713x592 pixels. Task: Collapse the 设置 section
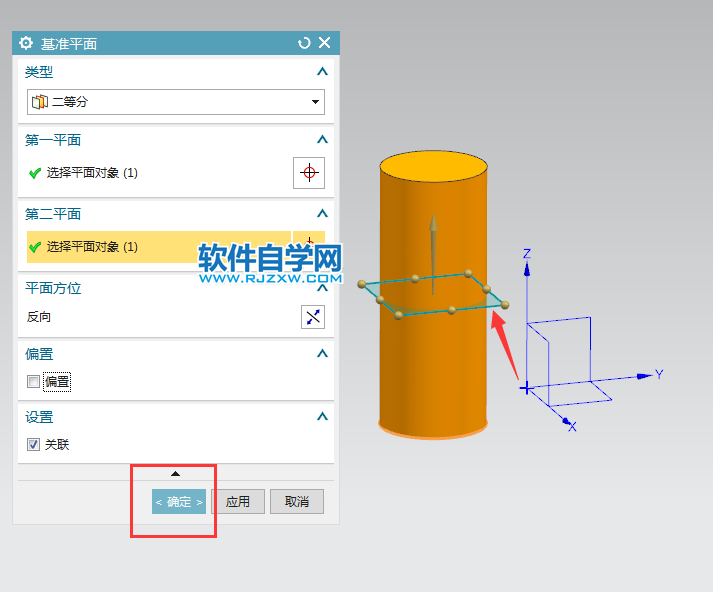[x=322, y=416]
